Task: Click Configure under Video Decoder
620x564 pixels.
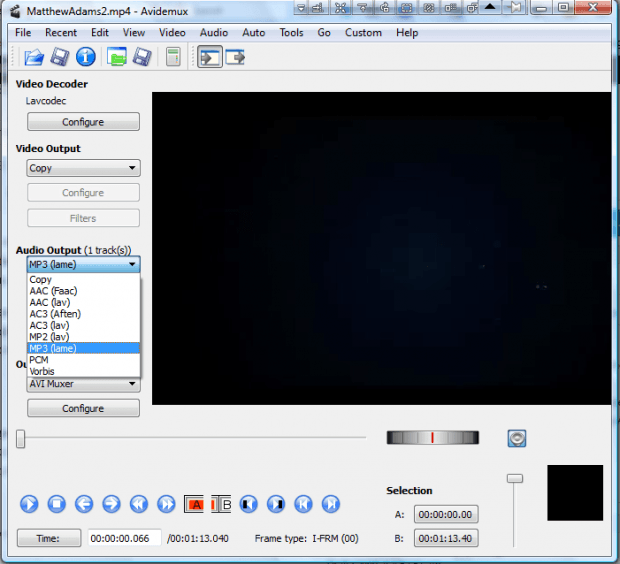Action: (83, 122)
